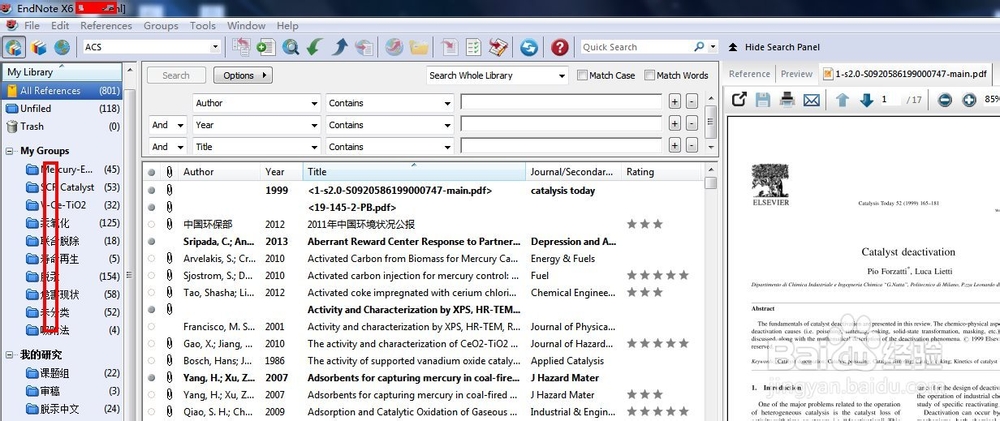Open the Title search field dropdown
Viewport: 1000px width, 421px height.
(x=257, y=147)
